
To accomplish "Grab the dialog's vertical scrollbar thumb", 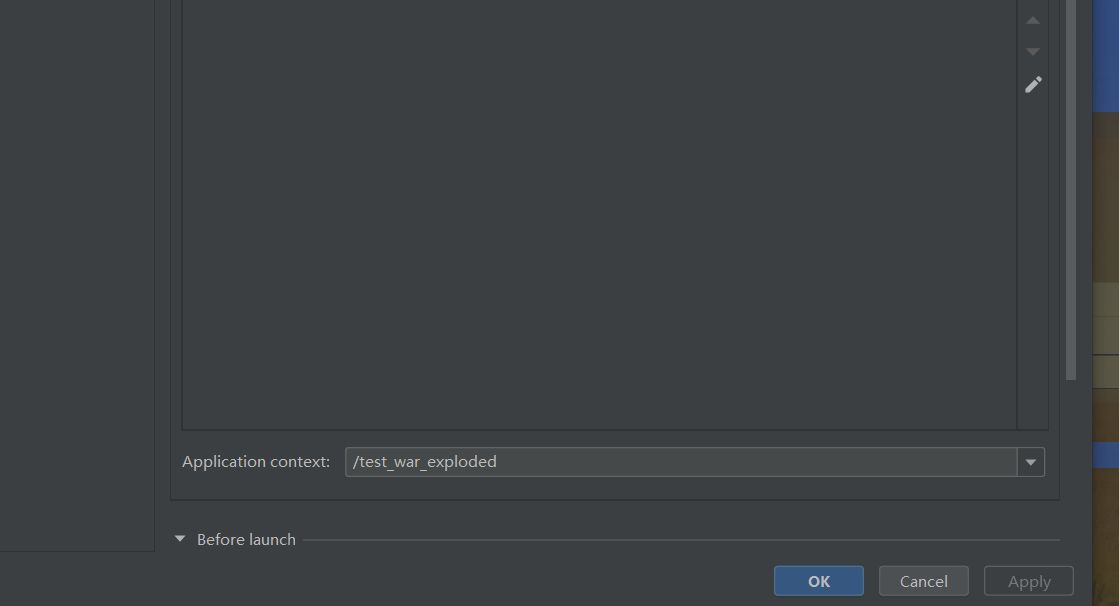I will tap(1070, 190).
